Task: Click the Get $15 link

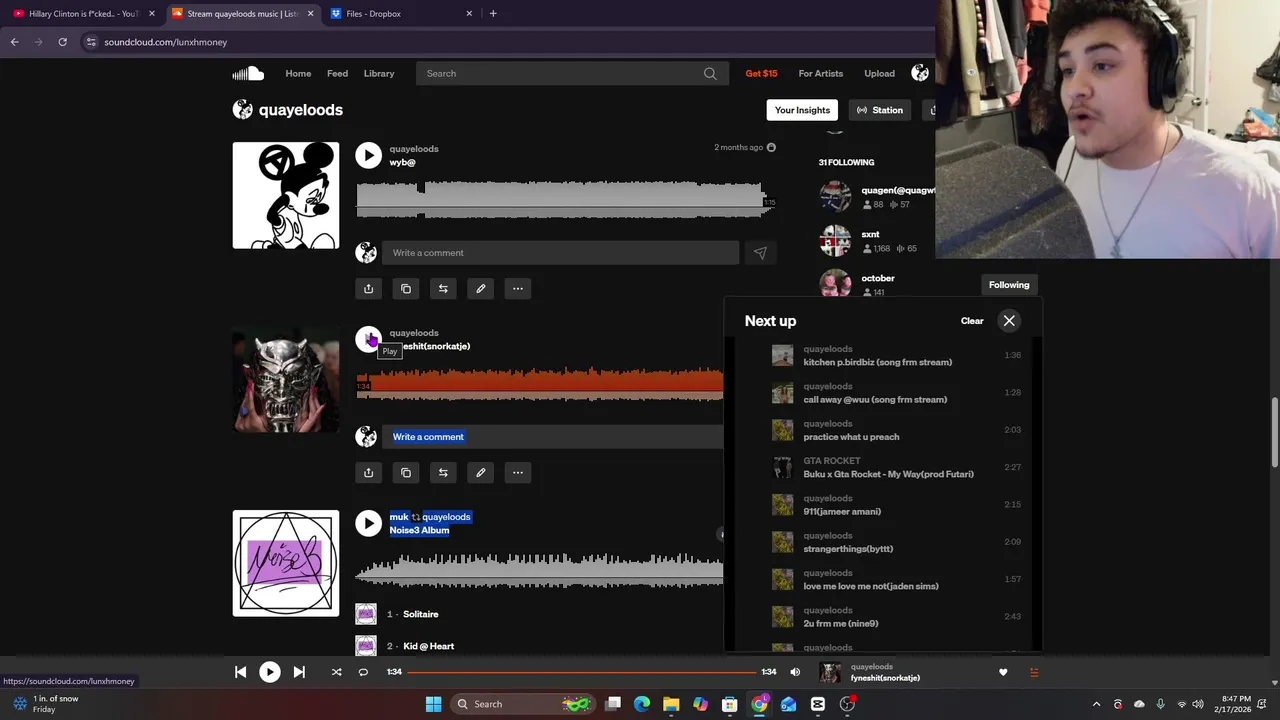Action: [x=761, y=73]
